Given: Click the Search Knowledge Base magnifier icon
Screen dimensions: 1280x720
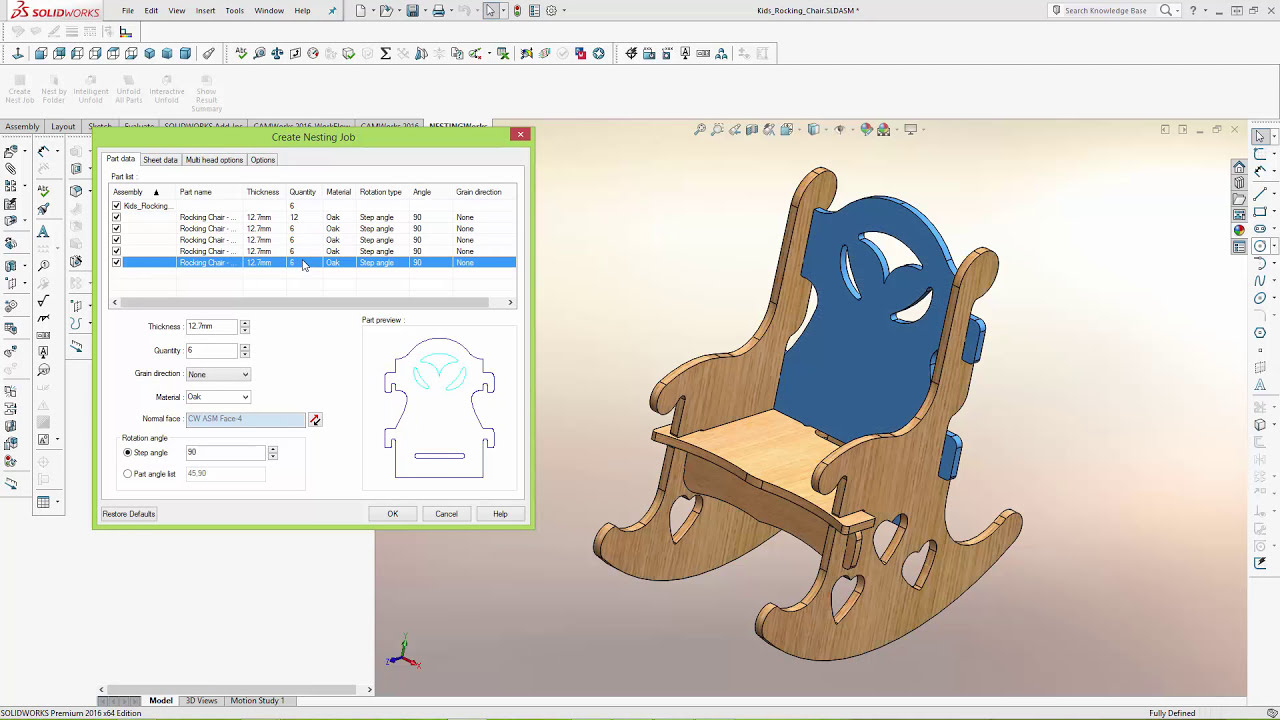Looking at the screenshot, I should pos(1166,10).
